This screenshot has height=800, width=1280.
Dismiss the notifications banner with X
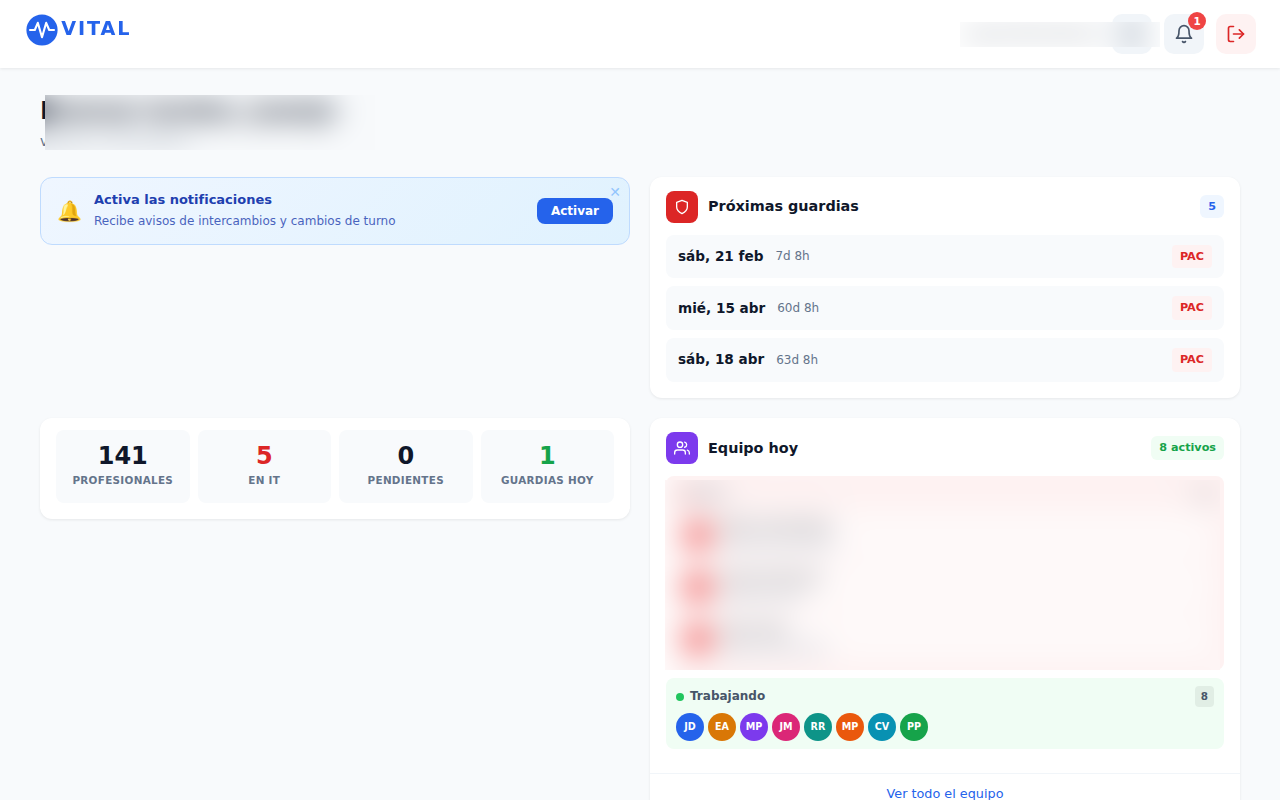[615, 192]
